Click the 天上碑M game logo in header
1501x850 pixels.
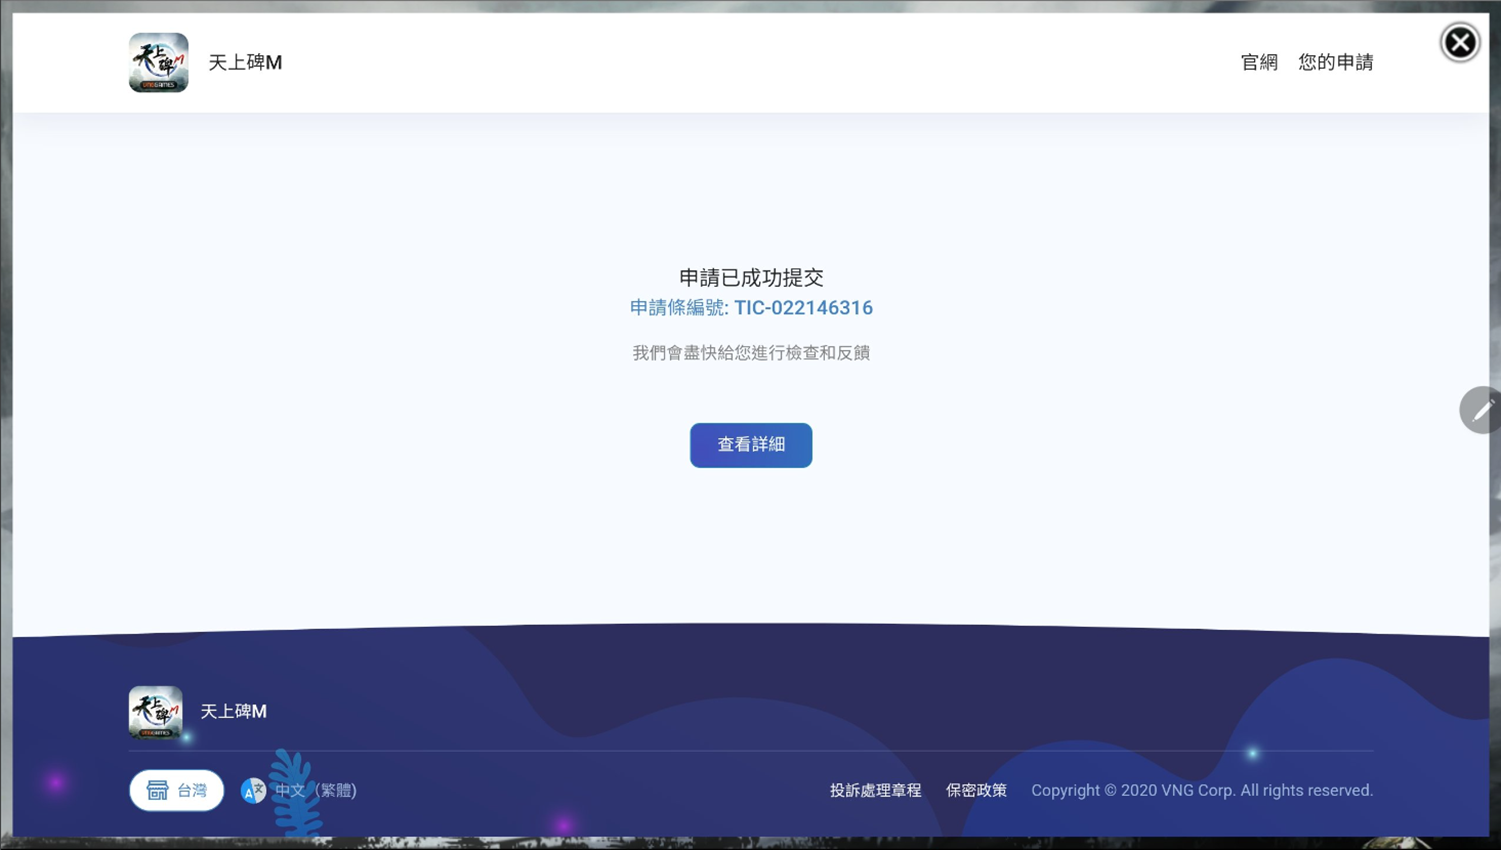[x=158, y=62]
